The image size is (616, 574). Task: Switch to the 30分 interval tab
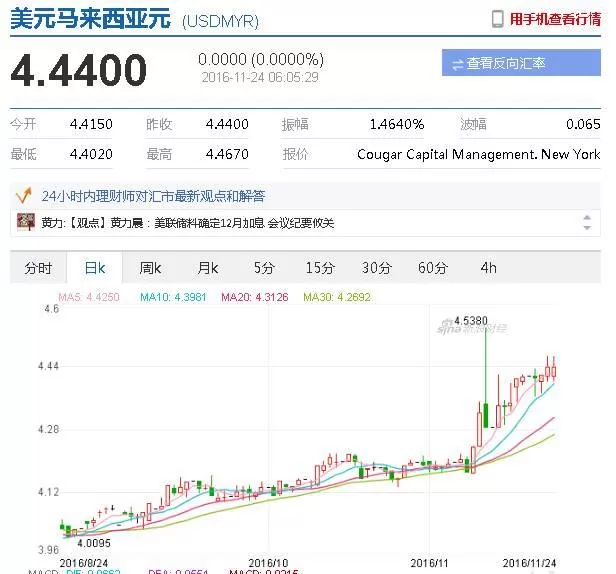click(376, 268)
